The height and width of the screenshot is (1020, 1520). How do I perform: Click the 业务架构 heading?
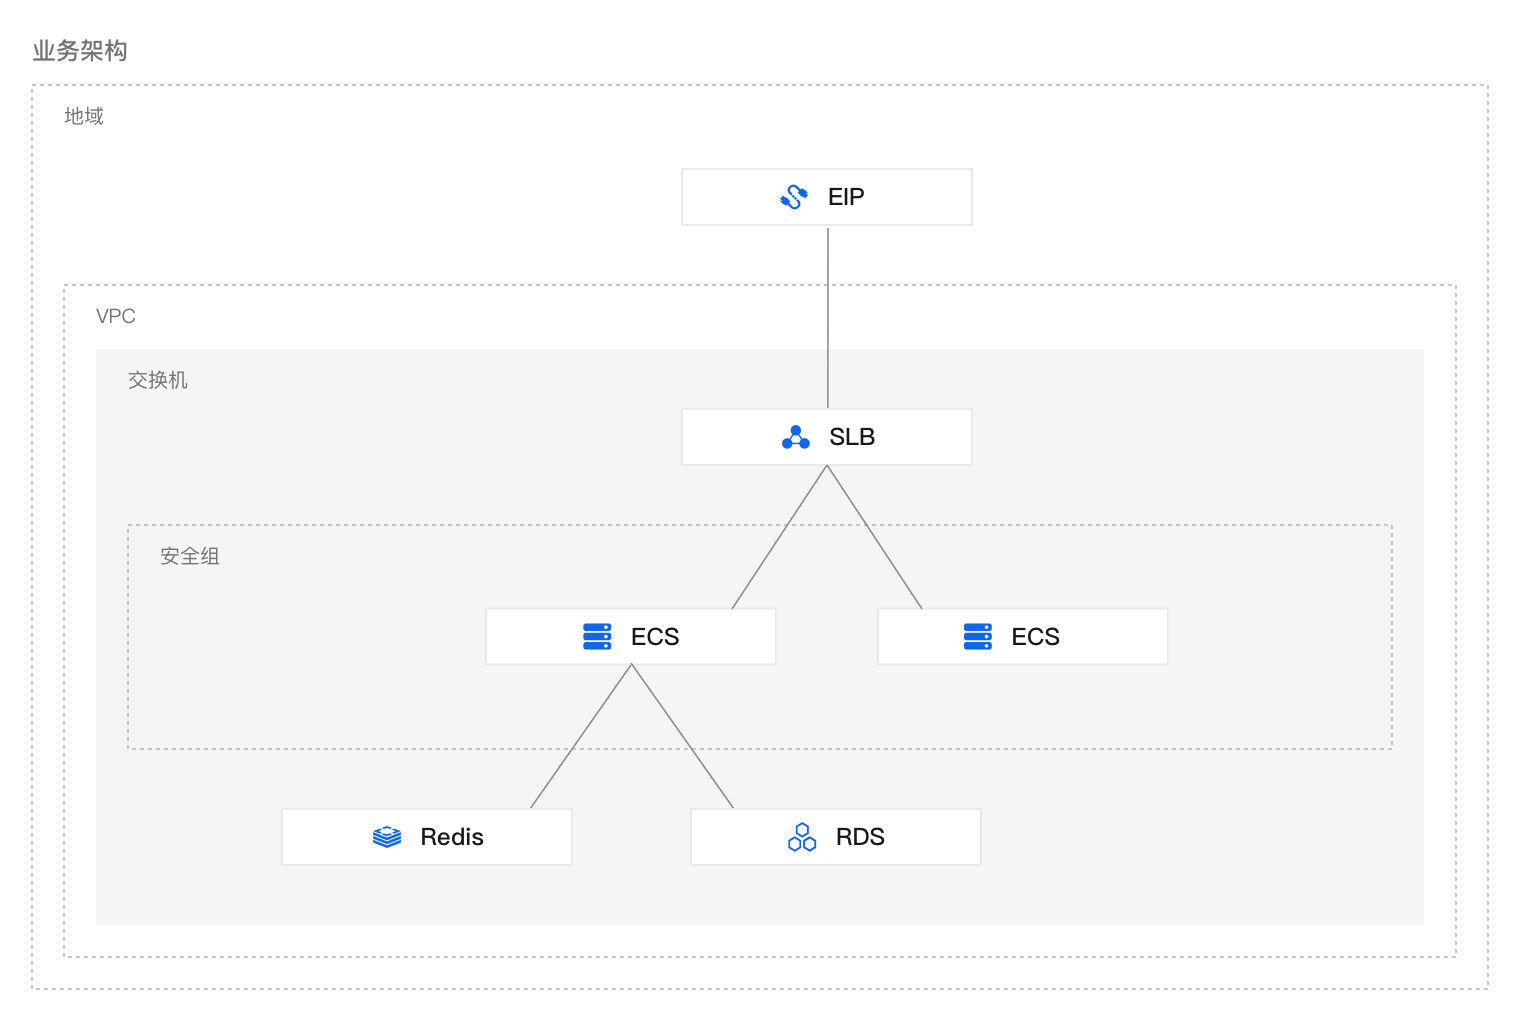pos(80,51)
